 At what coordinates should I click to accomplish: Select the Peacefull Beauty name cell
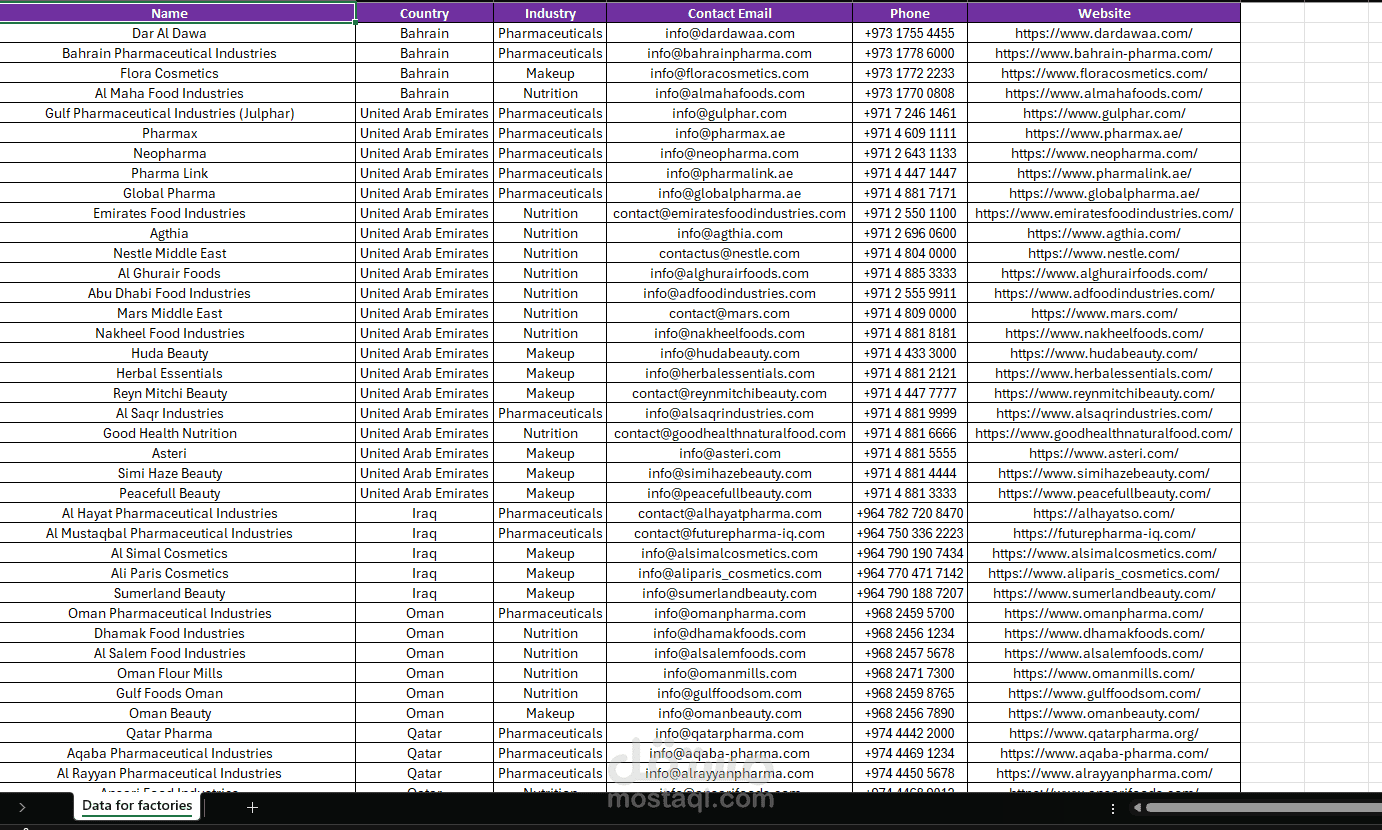pyautogui.click(x=177, y=493)
